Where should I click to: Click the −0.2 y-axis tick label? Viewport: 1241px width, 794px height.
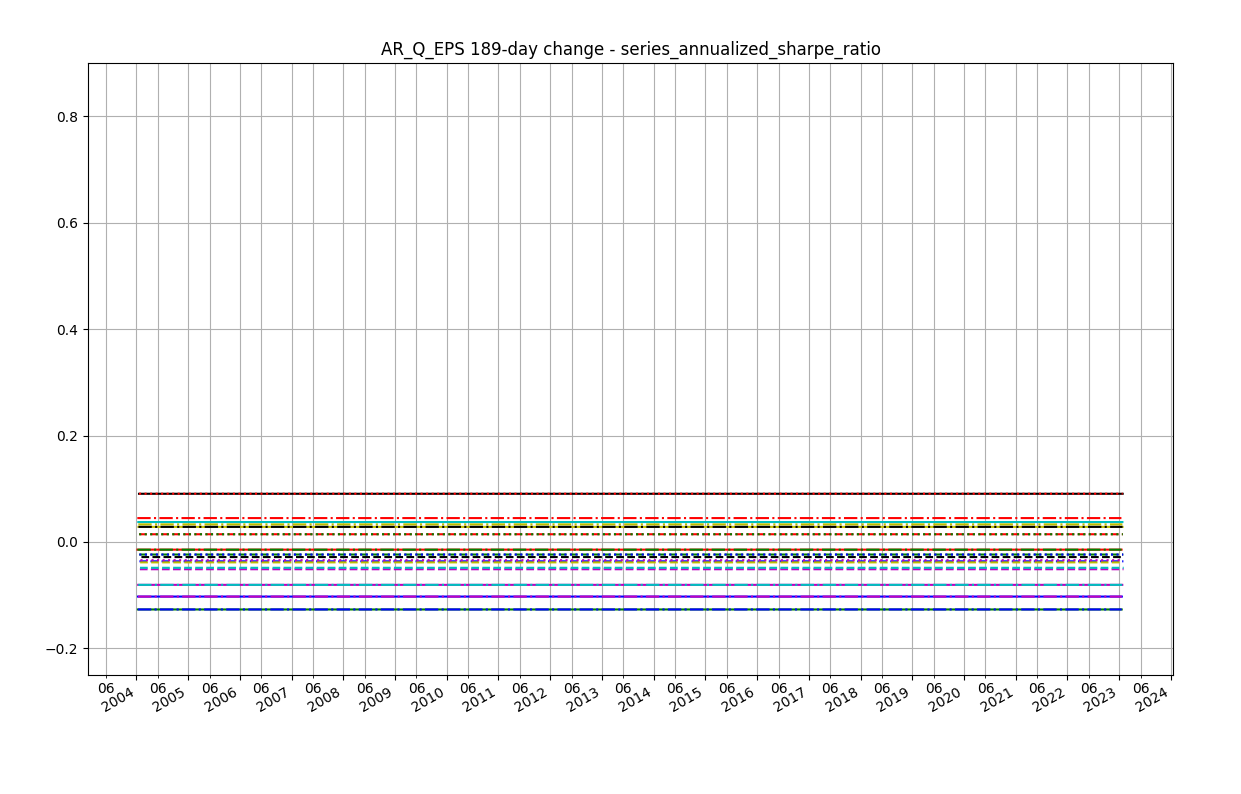63,649
